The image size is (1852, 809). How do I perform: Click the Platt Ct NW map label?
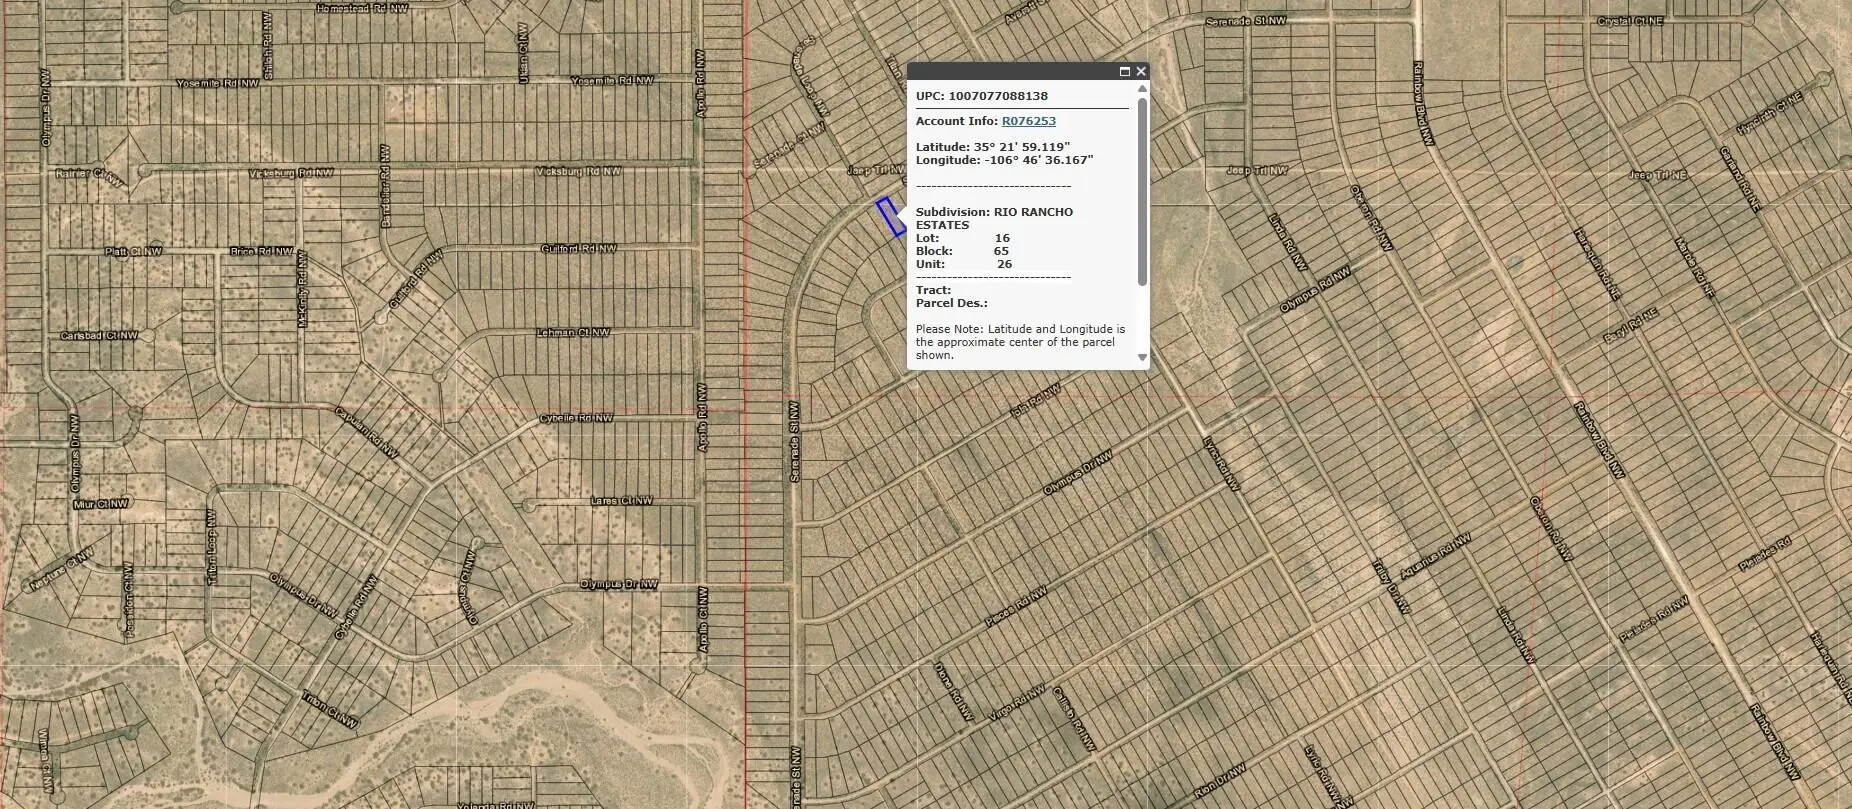[133, 251]
